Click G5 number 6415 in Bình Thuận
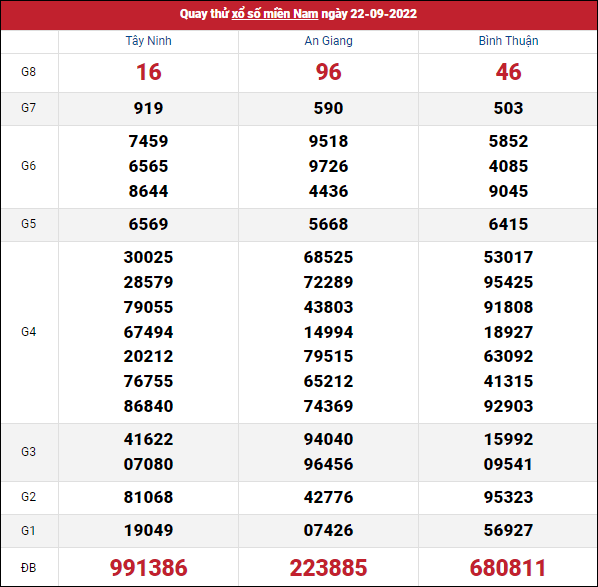The height and width of the screenshot is (587, 598). [508, 224]
